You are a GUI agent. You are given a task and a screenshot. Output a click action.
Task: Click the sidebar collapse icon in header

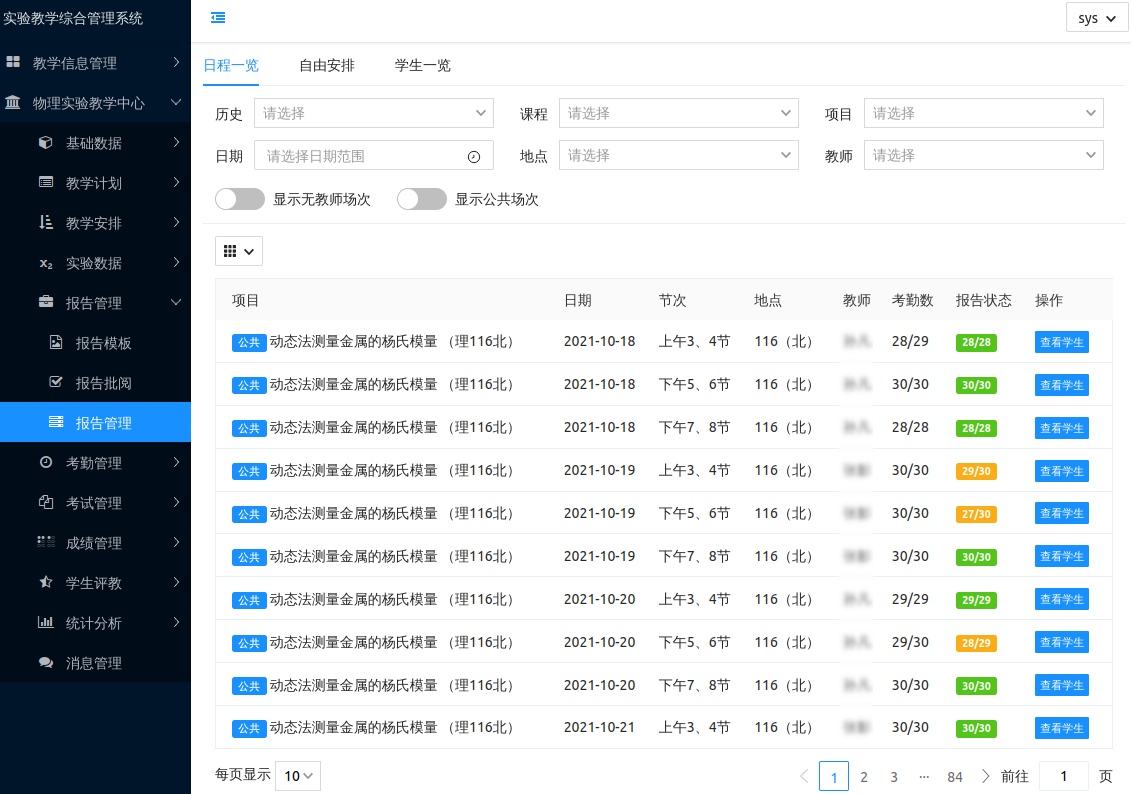tap(218, 17)
